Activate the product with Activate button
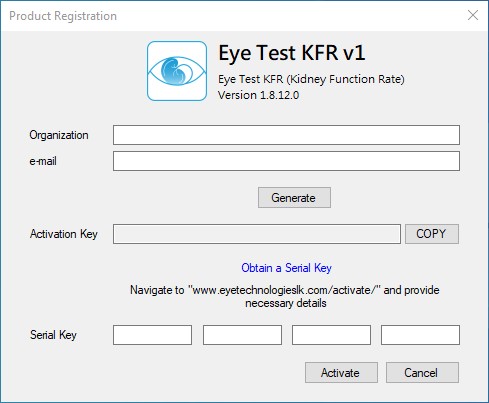This screenshot has width=489, height=403. point(341,373)
